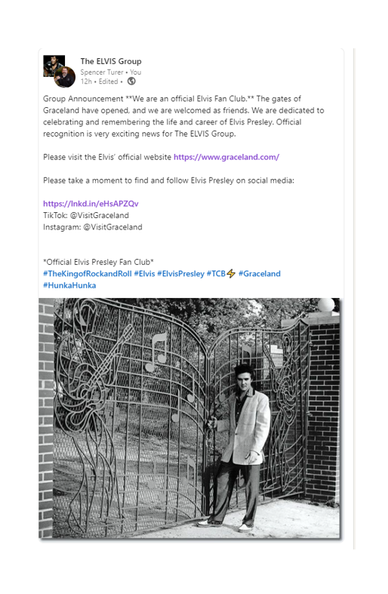Open the #TheKingofRockandRoll hashtag
This screenshot has height=594, width=388.
tap(87, 274)
